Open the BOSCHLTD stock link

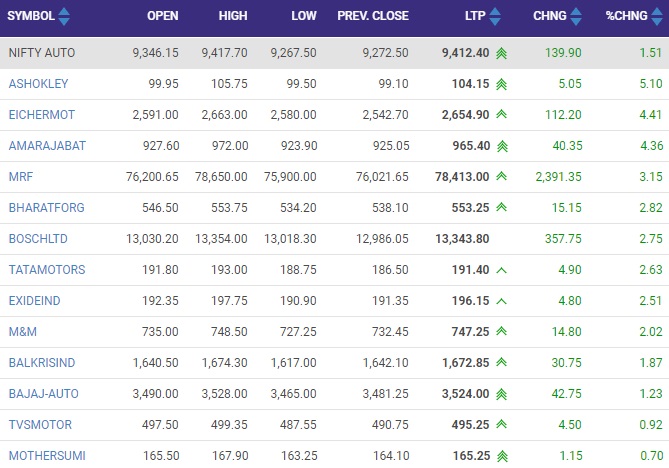point(38,239)
